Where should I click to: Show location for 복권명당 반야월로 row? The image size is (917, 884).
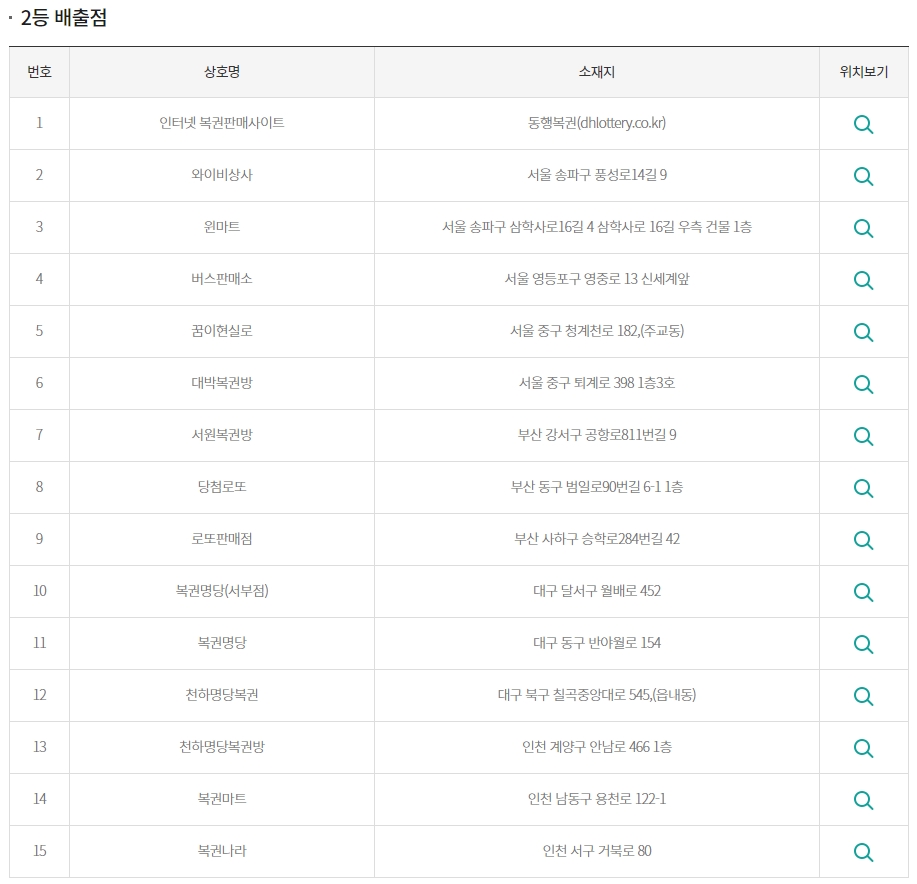point(863,644)
